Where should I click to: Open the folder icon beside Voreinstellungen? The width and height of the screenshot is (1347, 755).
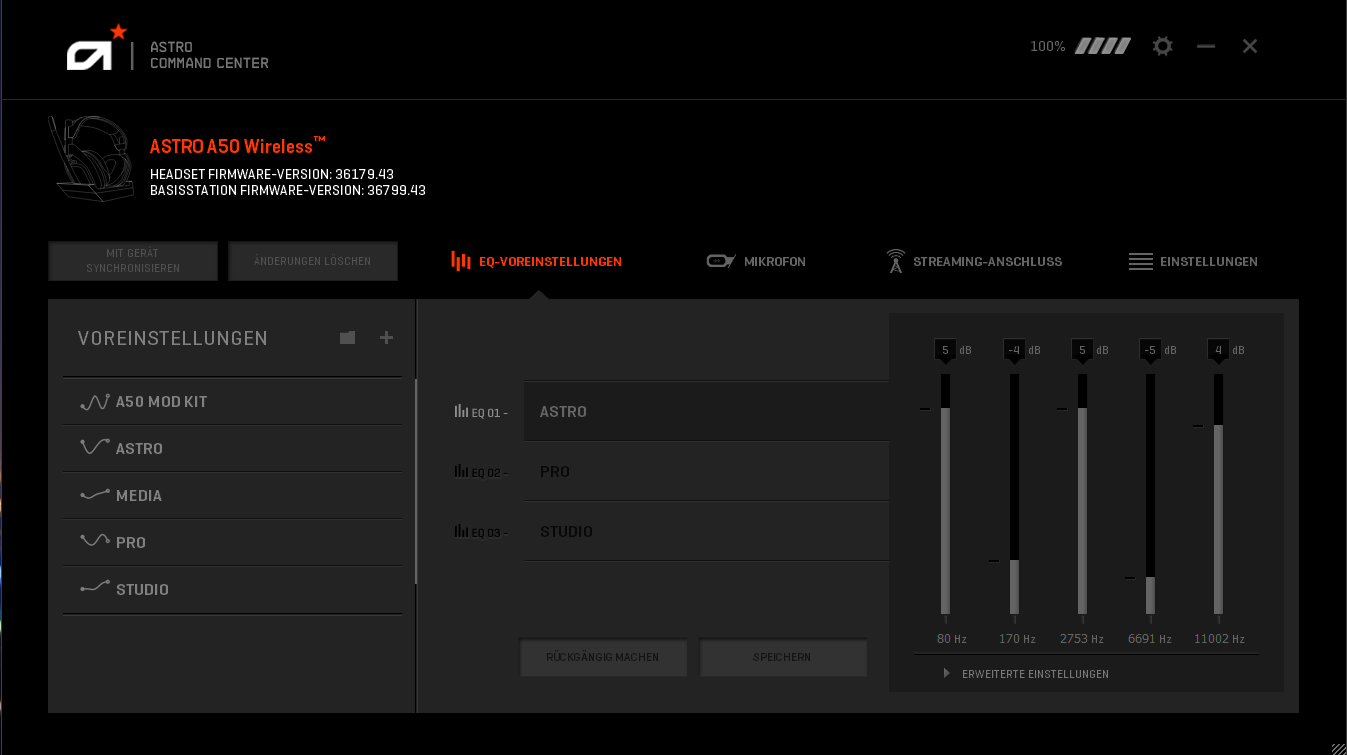(x=347, y=338)
